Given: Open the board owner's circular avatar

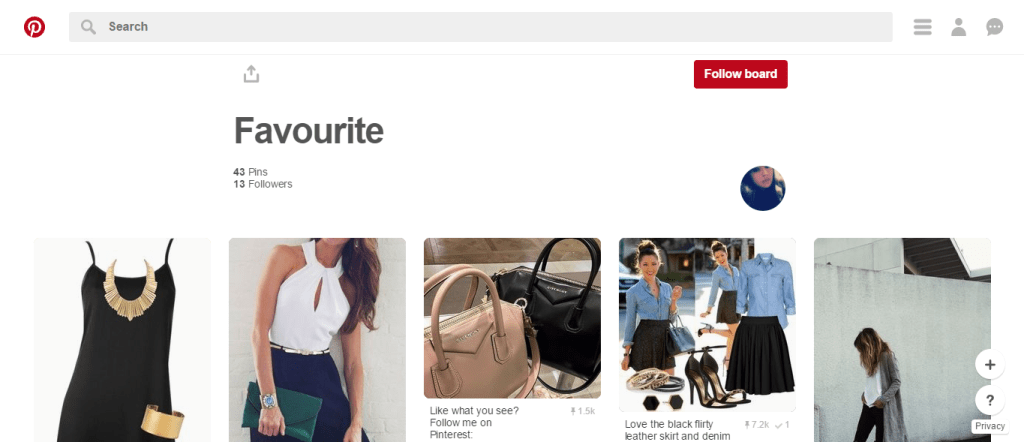Looking at the screenshot, I should point(762,188).
